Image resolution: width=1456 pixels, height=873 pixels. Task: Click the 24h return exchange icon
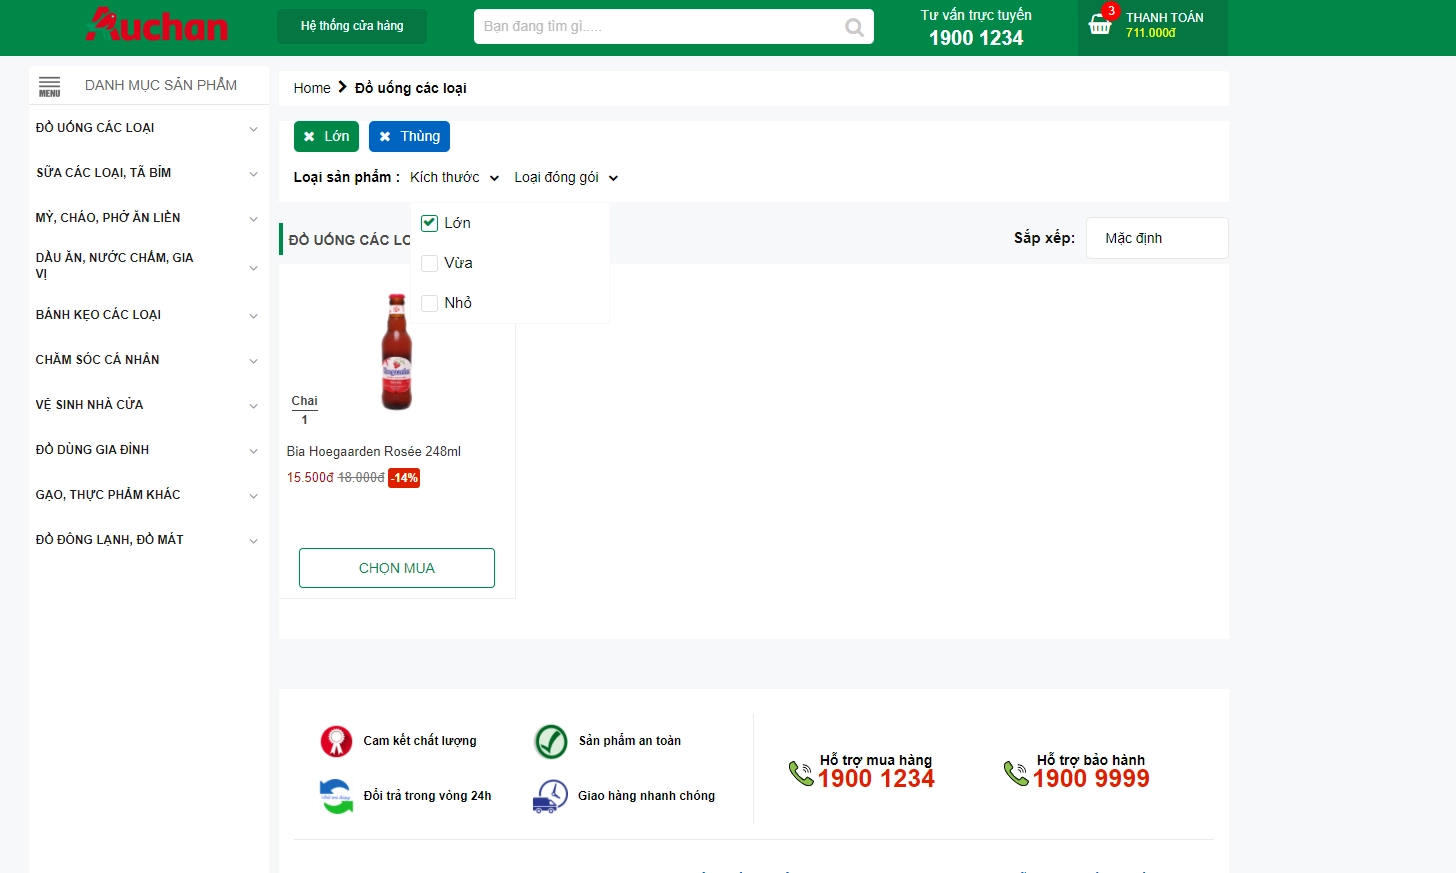[336, 796]
